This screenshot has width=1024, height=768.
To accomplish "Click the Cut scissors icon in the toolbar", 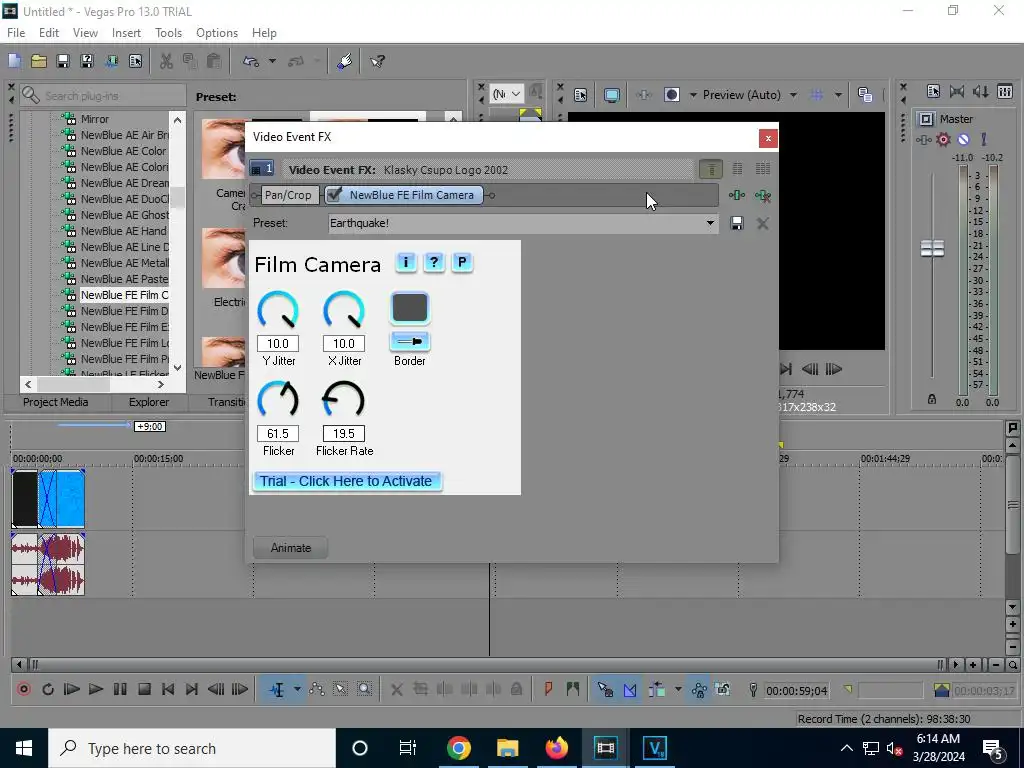I will click(167, 61).
